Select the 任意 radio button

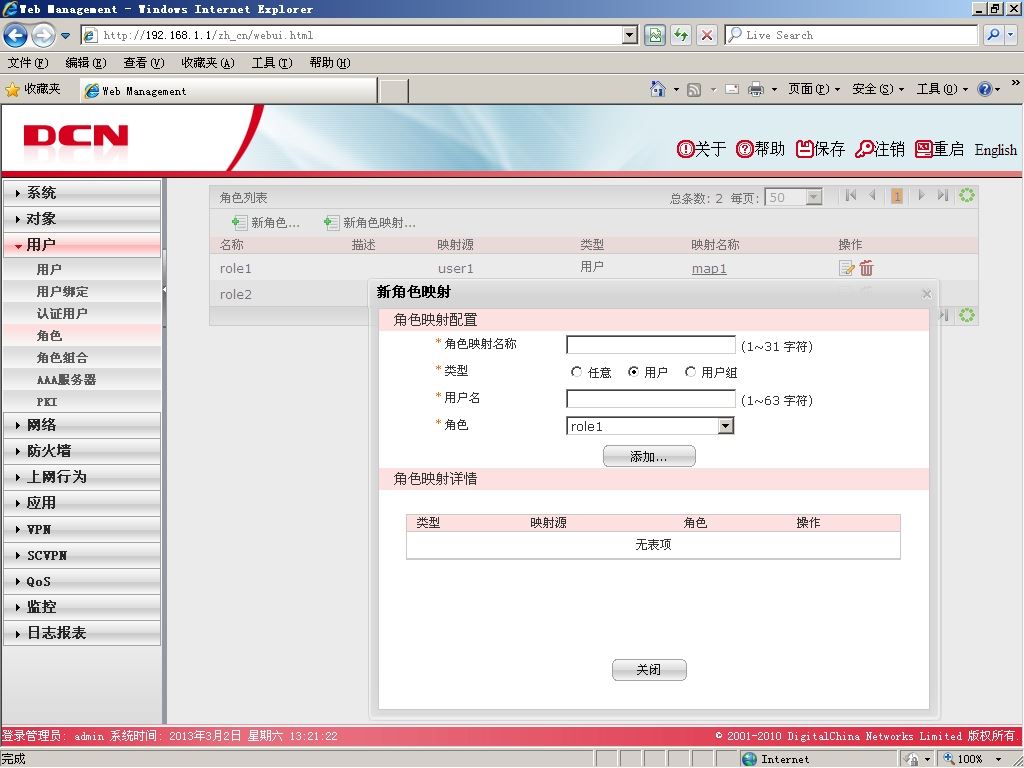coord(576,372)
